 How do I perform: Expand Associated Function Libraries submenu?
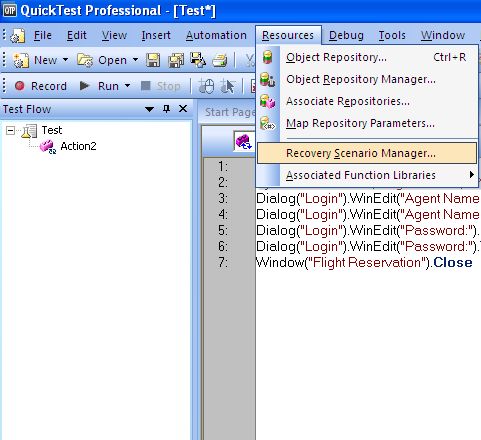pos(367,175)
